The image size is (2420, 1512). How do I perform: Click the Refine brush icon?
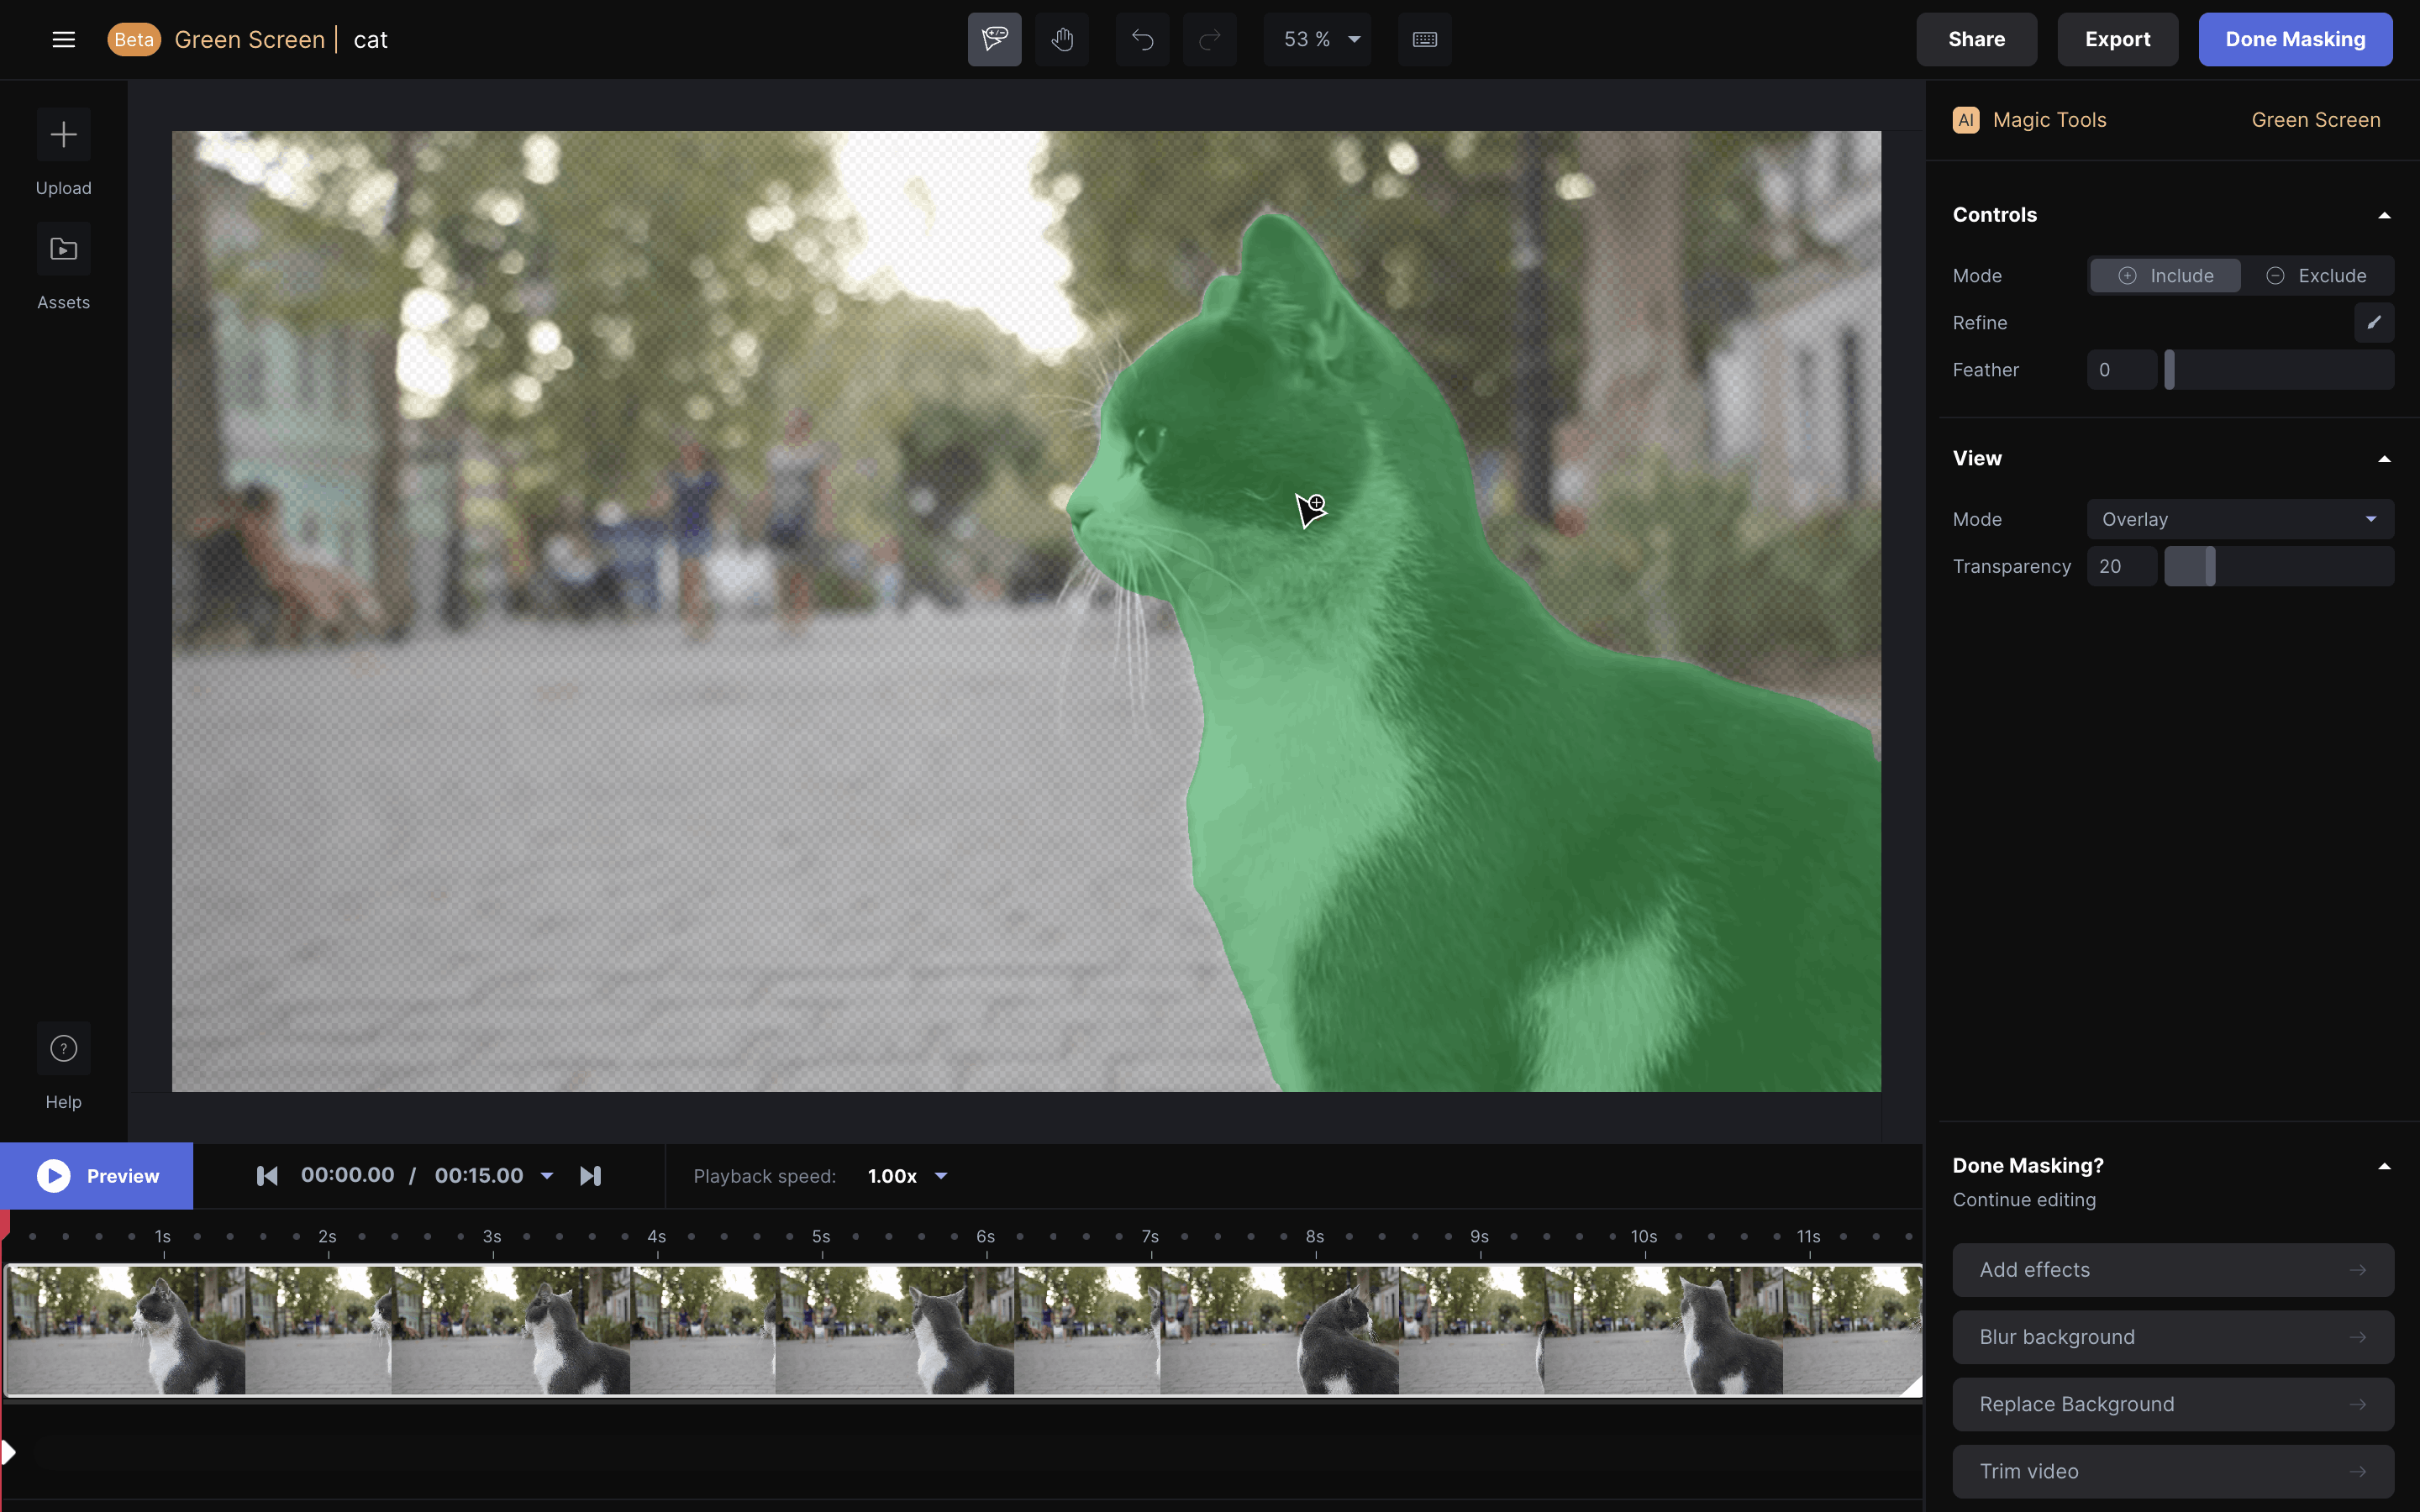2373,323
